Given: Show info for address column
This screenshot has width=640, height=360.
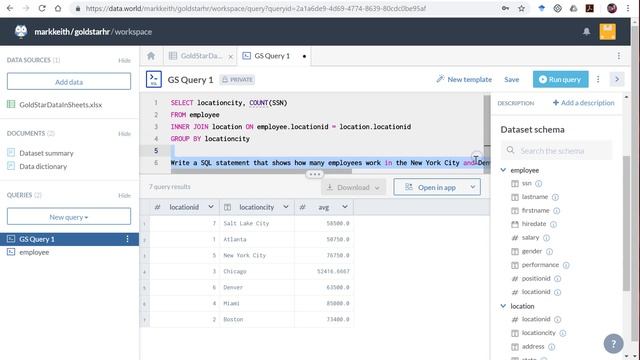Looking at the screenshot, I should (551, 347).
